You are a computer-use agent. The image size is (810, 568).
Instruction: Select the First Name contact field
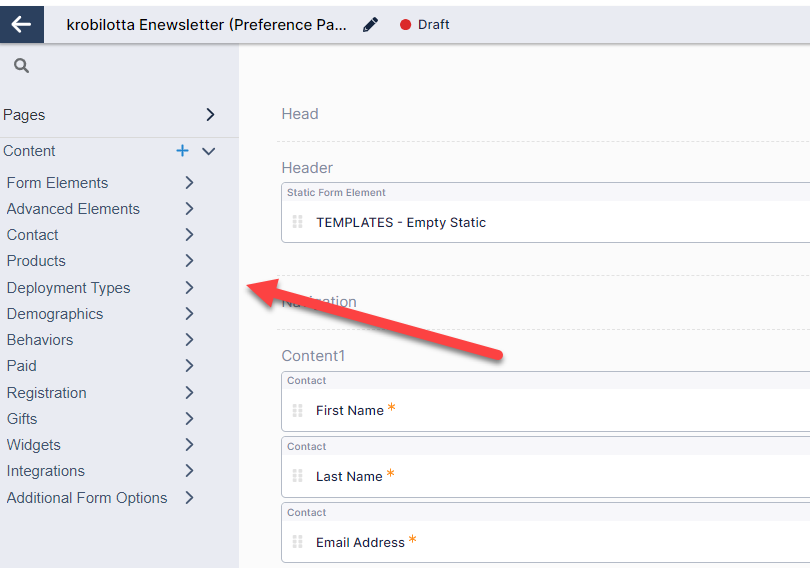click(x=350, y=410)
